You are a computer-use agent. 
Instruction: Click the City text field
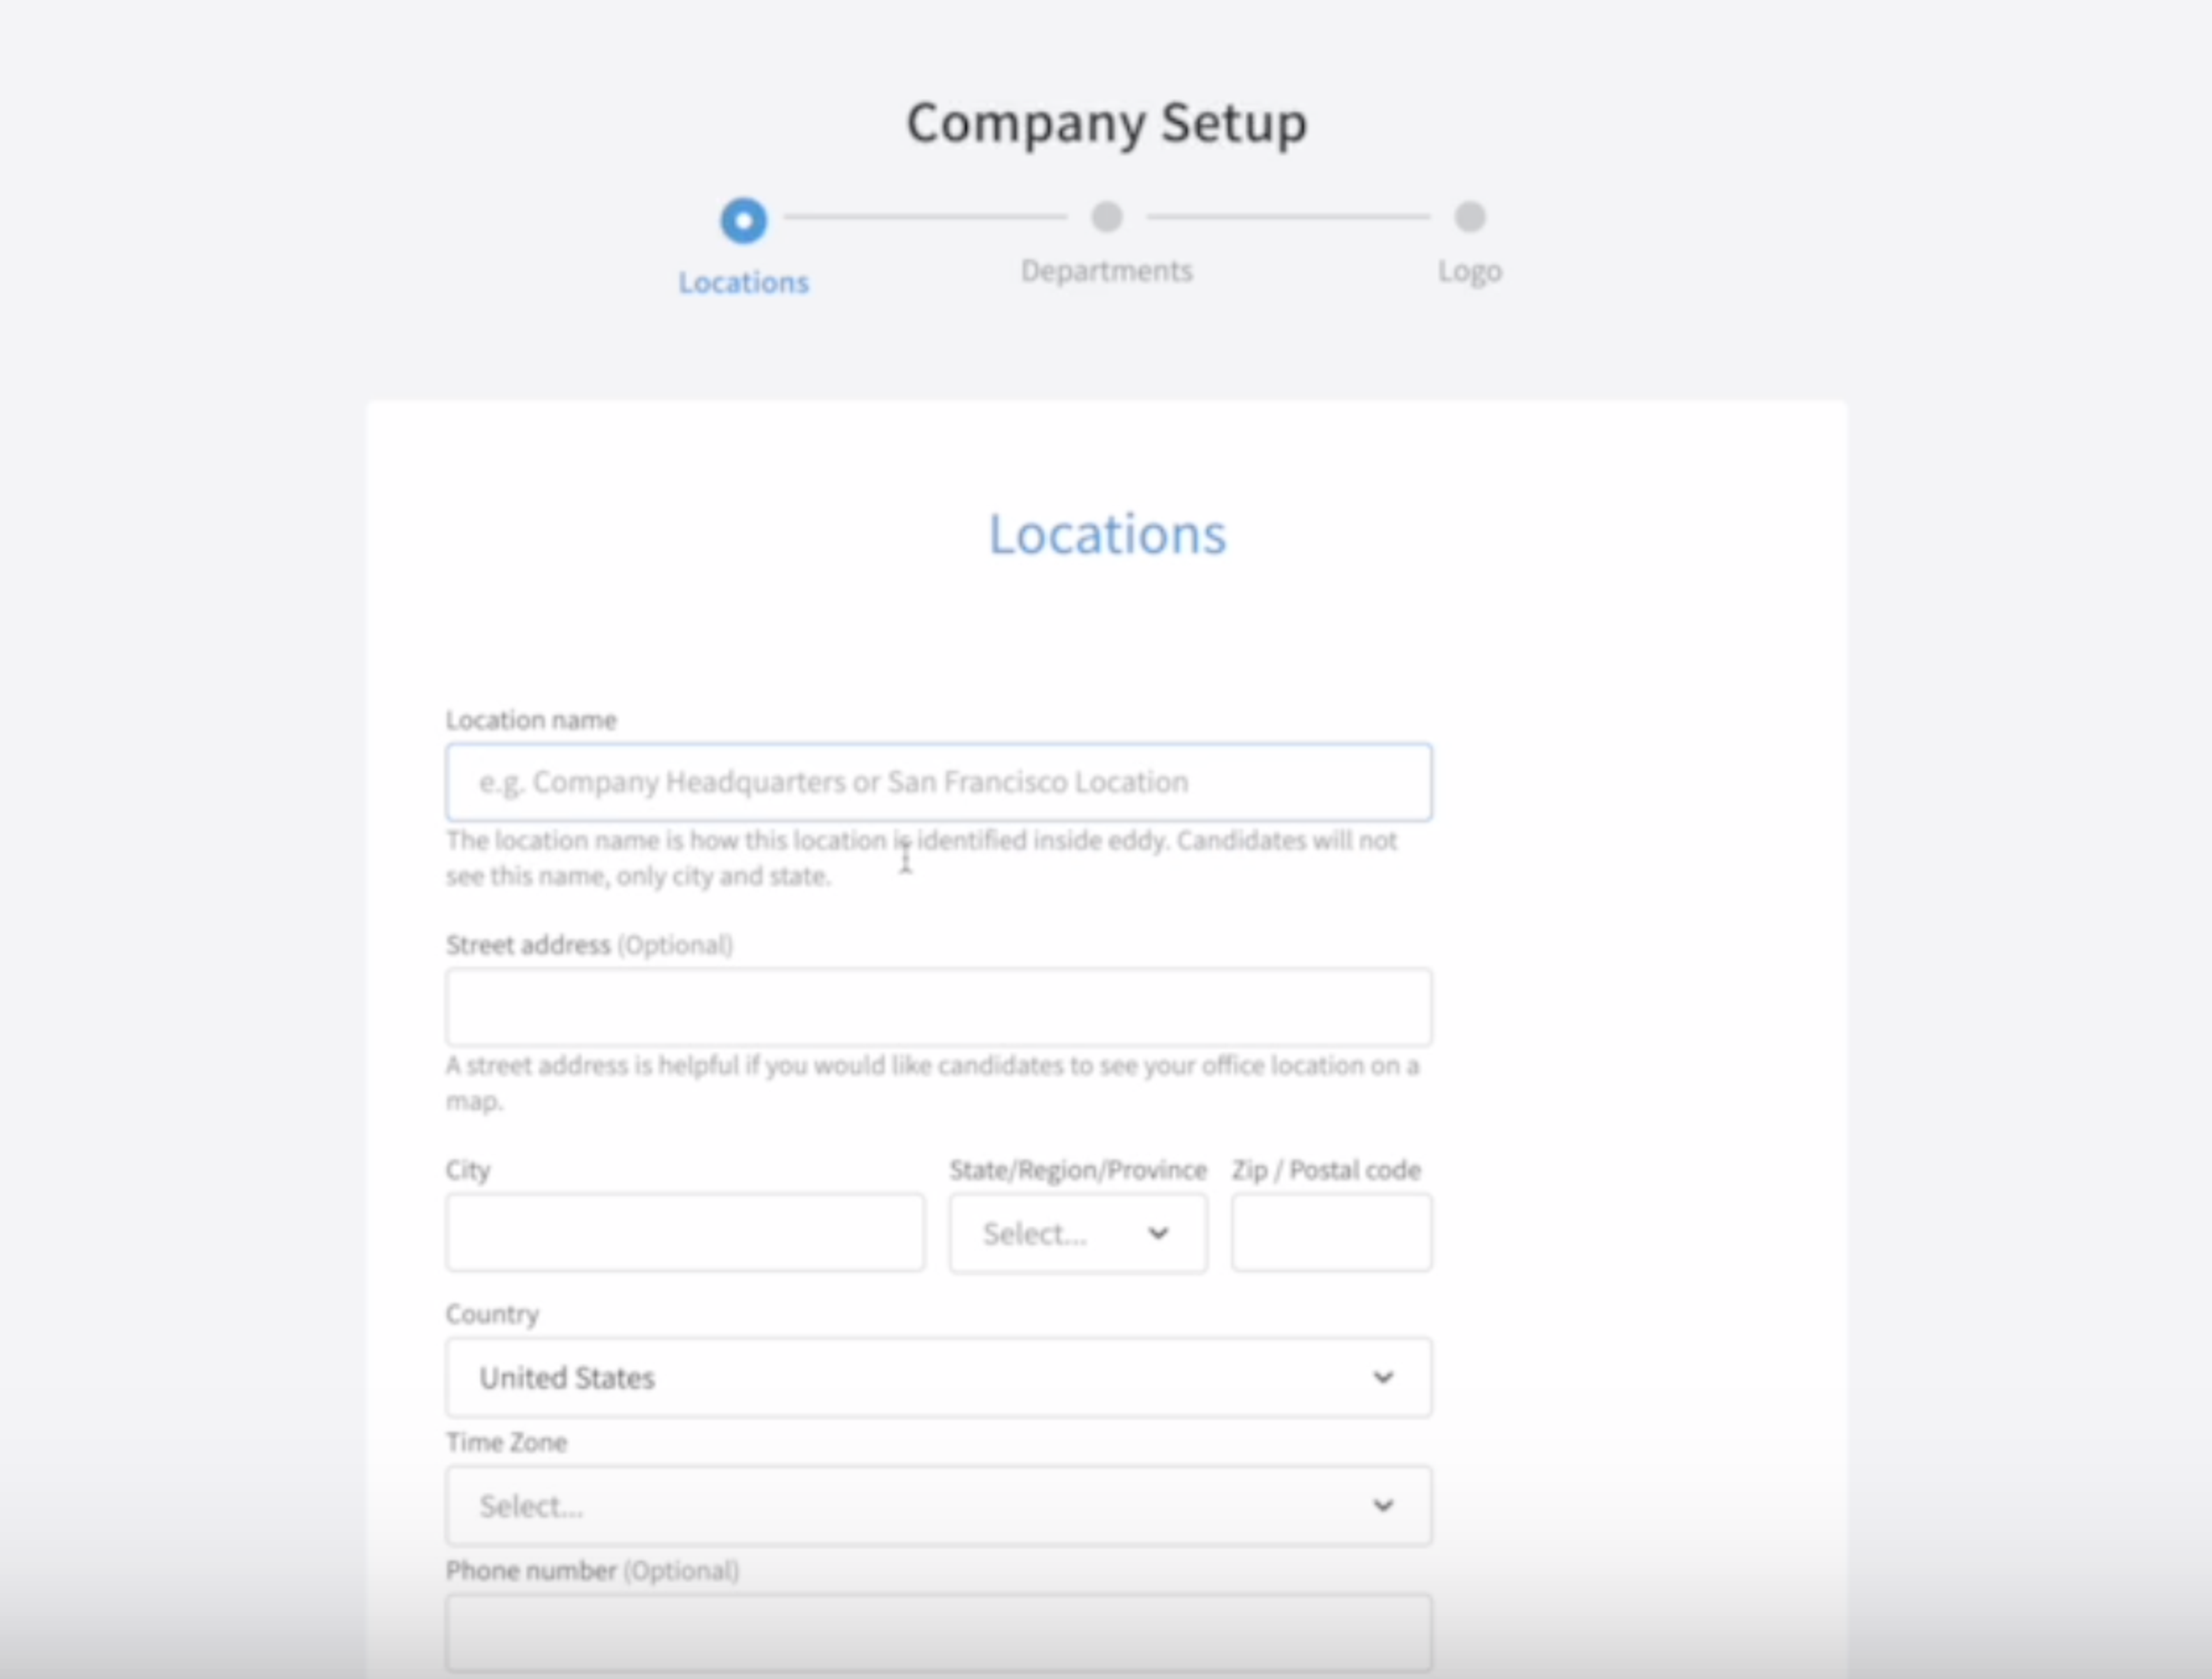[x=685, y=1232]
